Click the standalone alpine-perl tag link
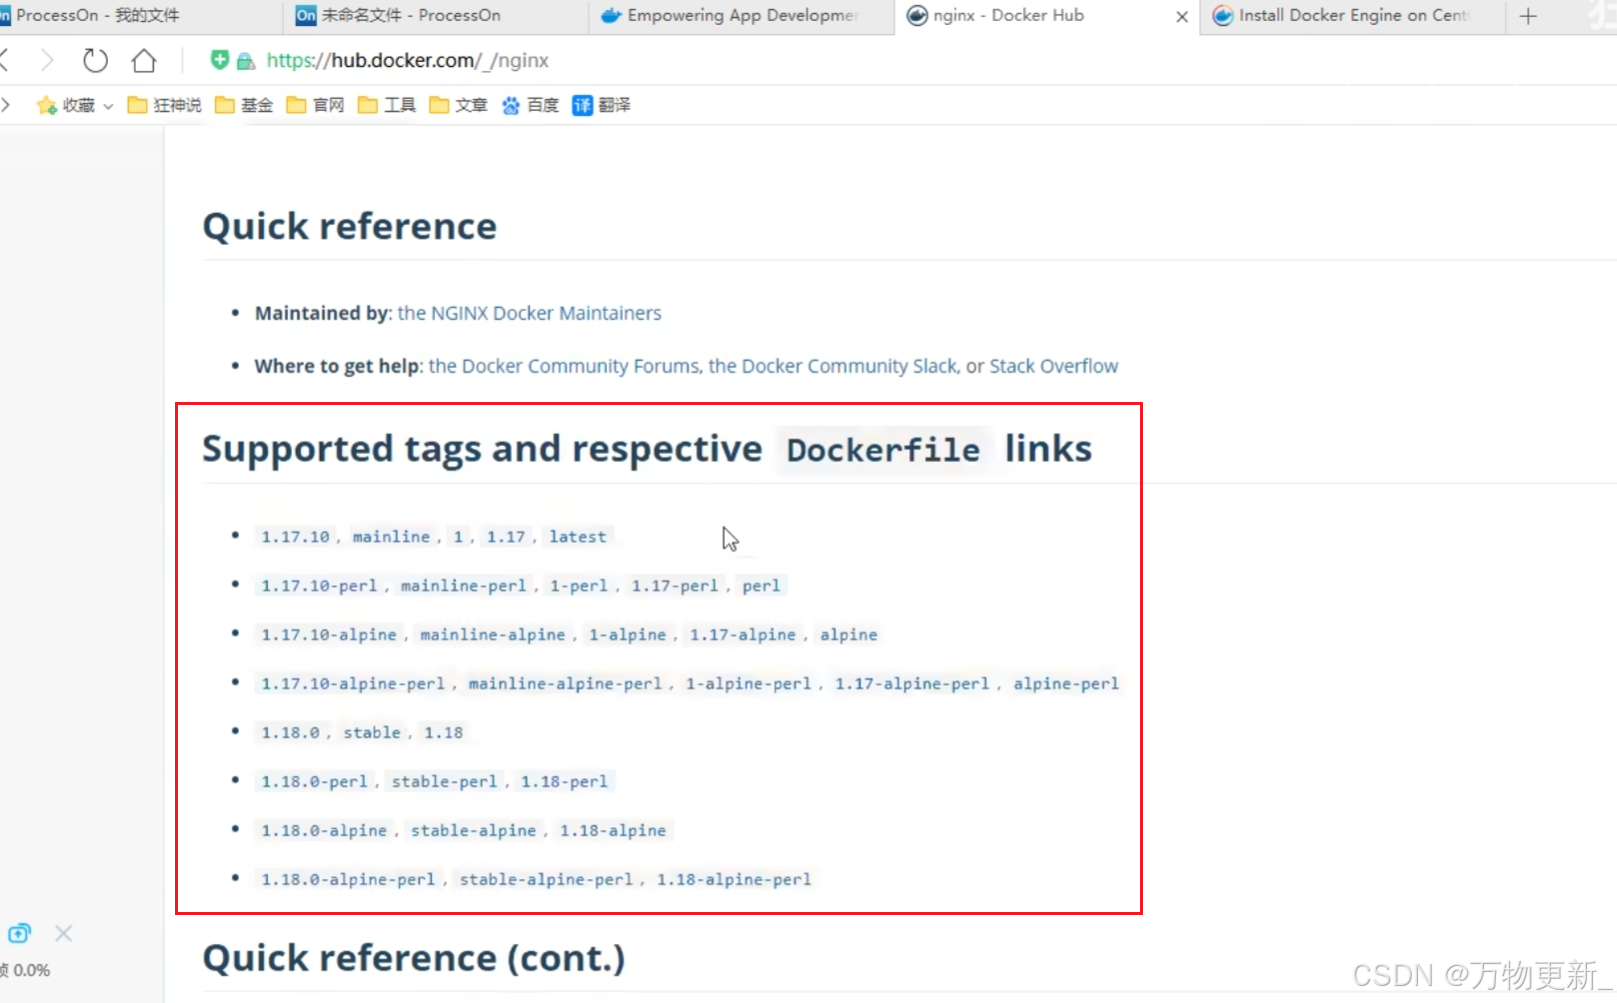 click(1066, 684)
